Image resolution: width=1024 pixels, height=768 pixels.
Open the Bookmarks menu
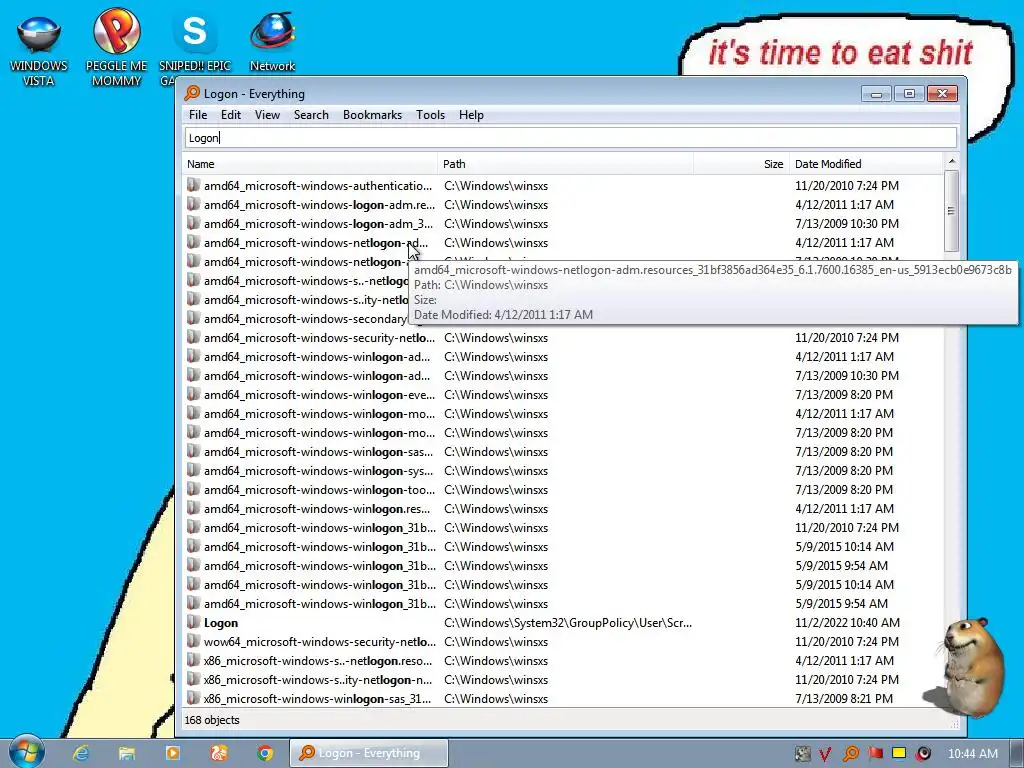(372, 115)
